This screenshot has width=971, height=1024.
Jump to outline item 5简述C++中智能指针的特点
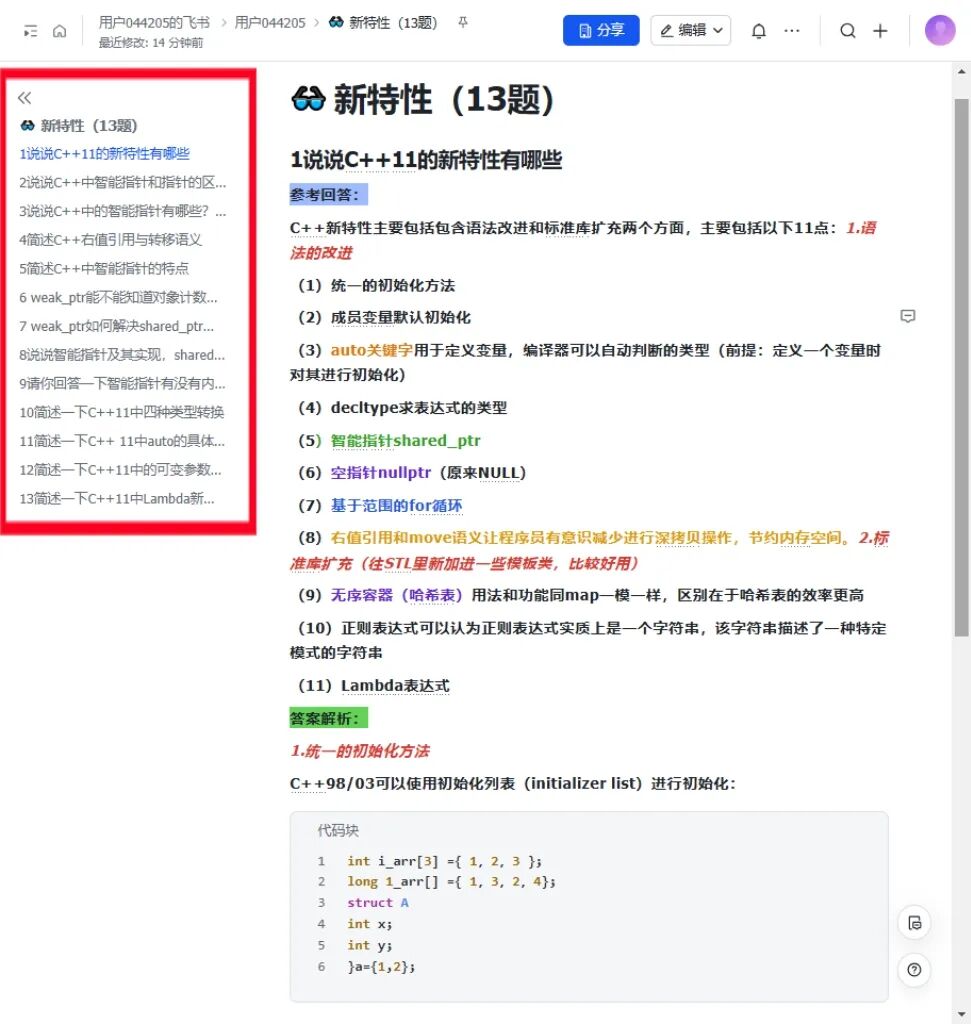pyautogui.click(x=104, y=268)
